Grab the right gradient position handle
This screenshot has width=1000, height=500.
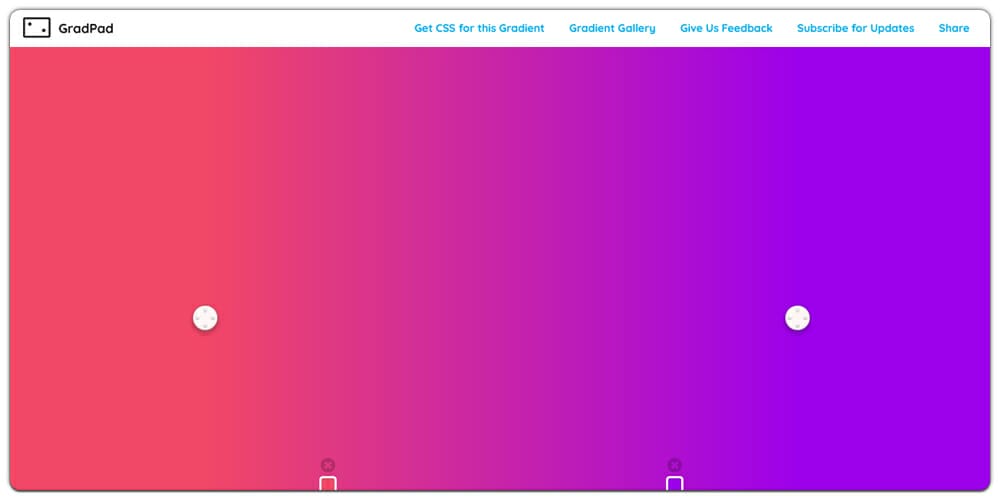pos(797,318)
